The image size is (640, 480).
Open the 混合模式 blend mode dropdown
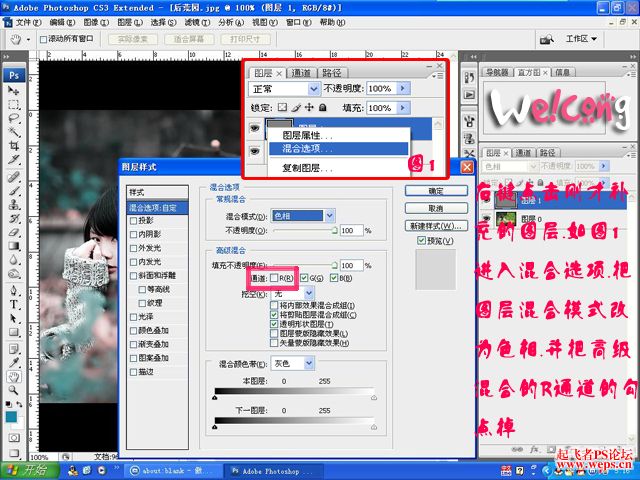pos(303,216)
